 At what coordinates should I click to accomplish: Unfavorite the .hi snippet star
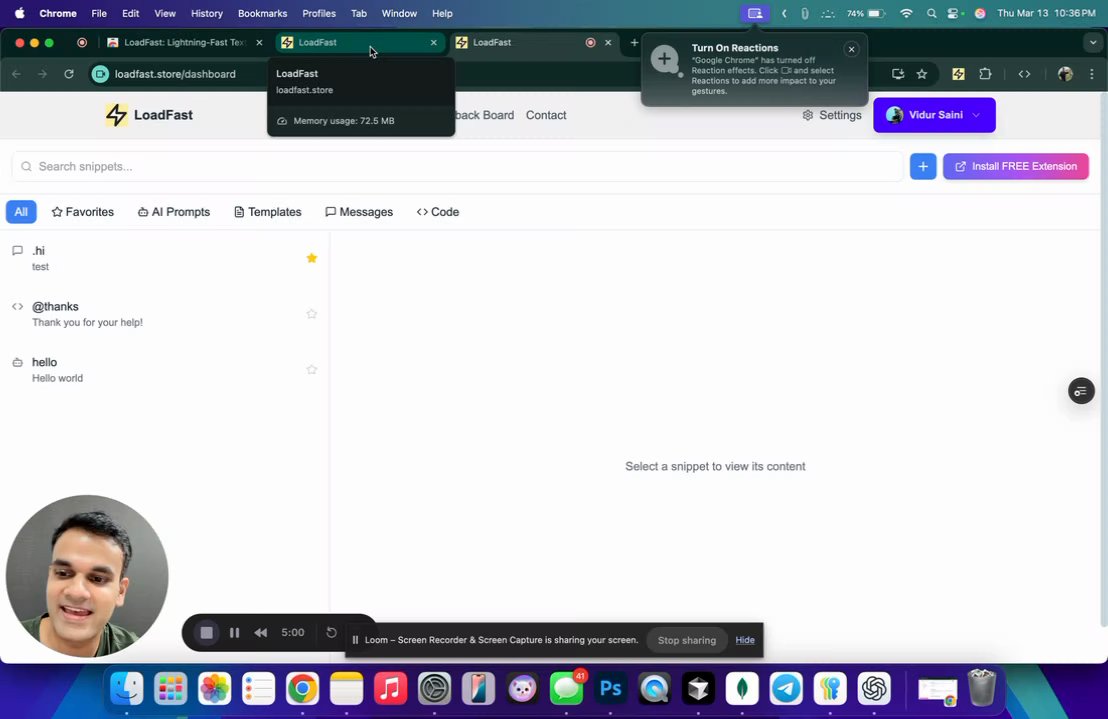point(312,258)
